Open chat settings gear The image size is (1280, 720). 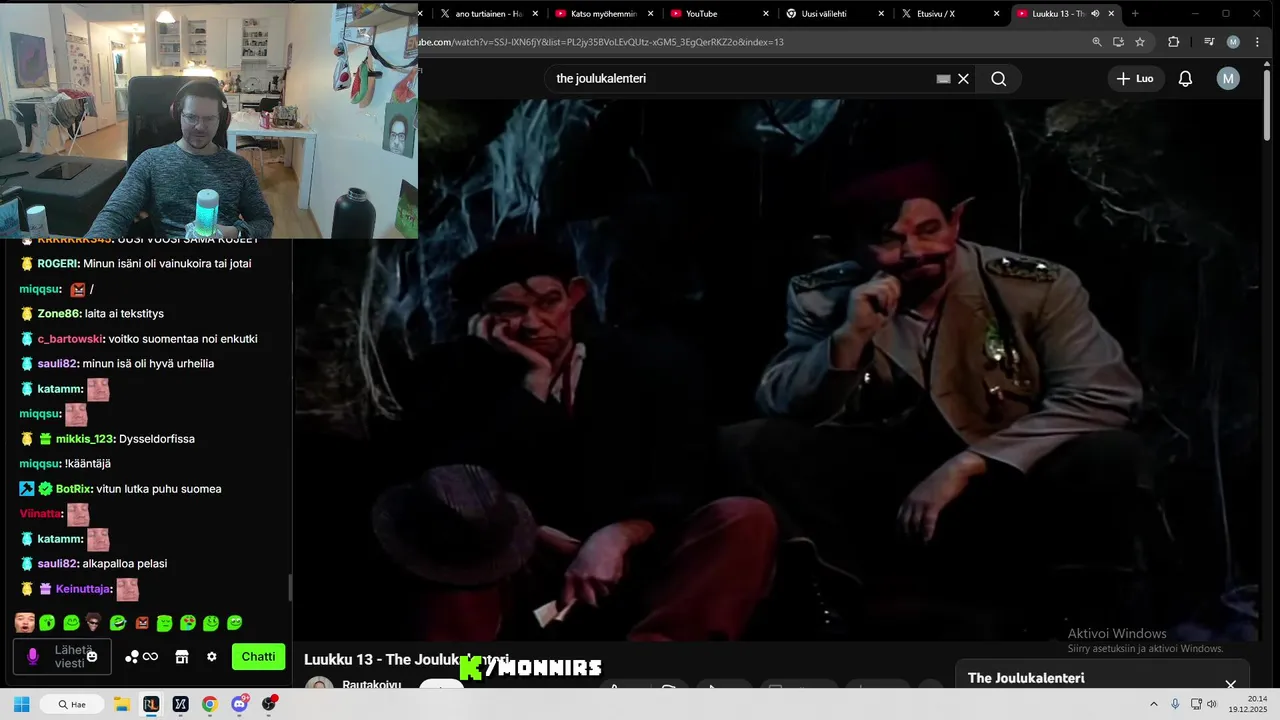[211, 657]
